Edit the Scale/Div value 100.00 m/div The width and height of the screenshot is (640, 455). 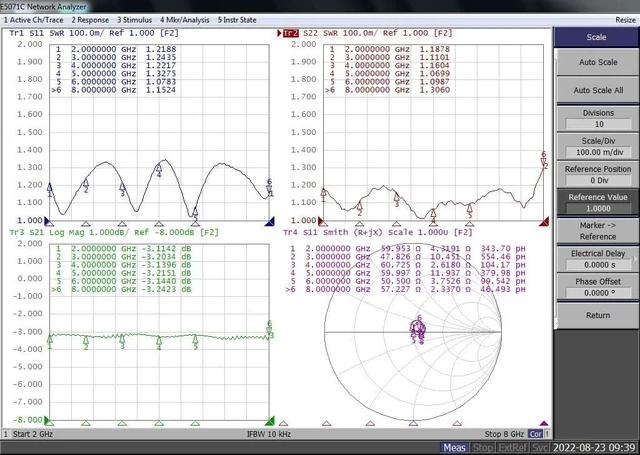click(x=598, y=152)
